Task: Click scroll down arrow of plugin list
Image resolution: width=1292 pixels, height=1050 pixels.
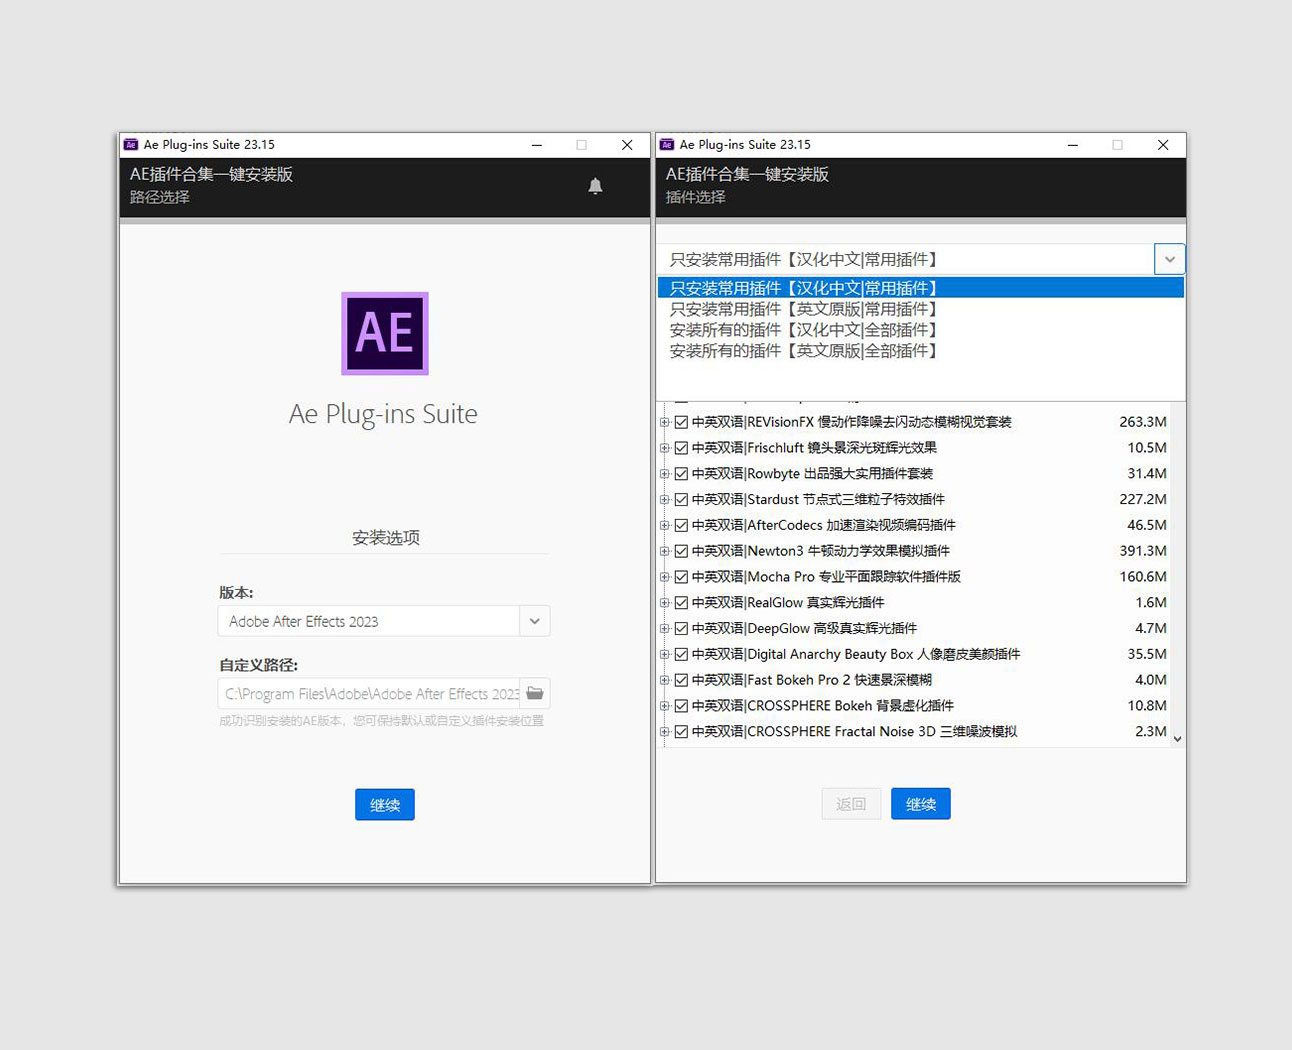Action: (x=1177, y=739)
